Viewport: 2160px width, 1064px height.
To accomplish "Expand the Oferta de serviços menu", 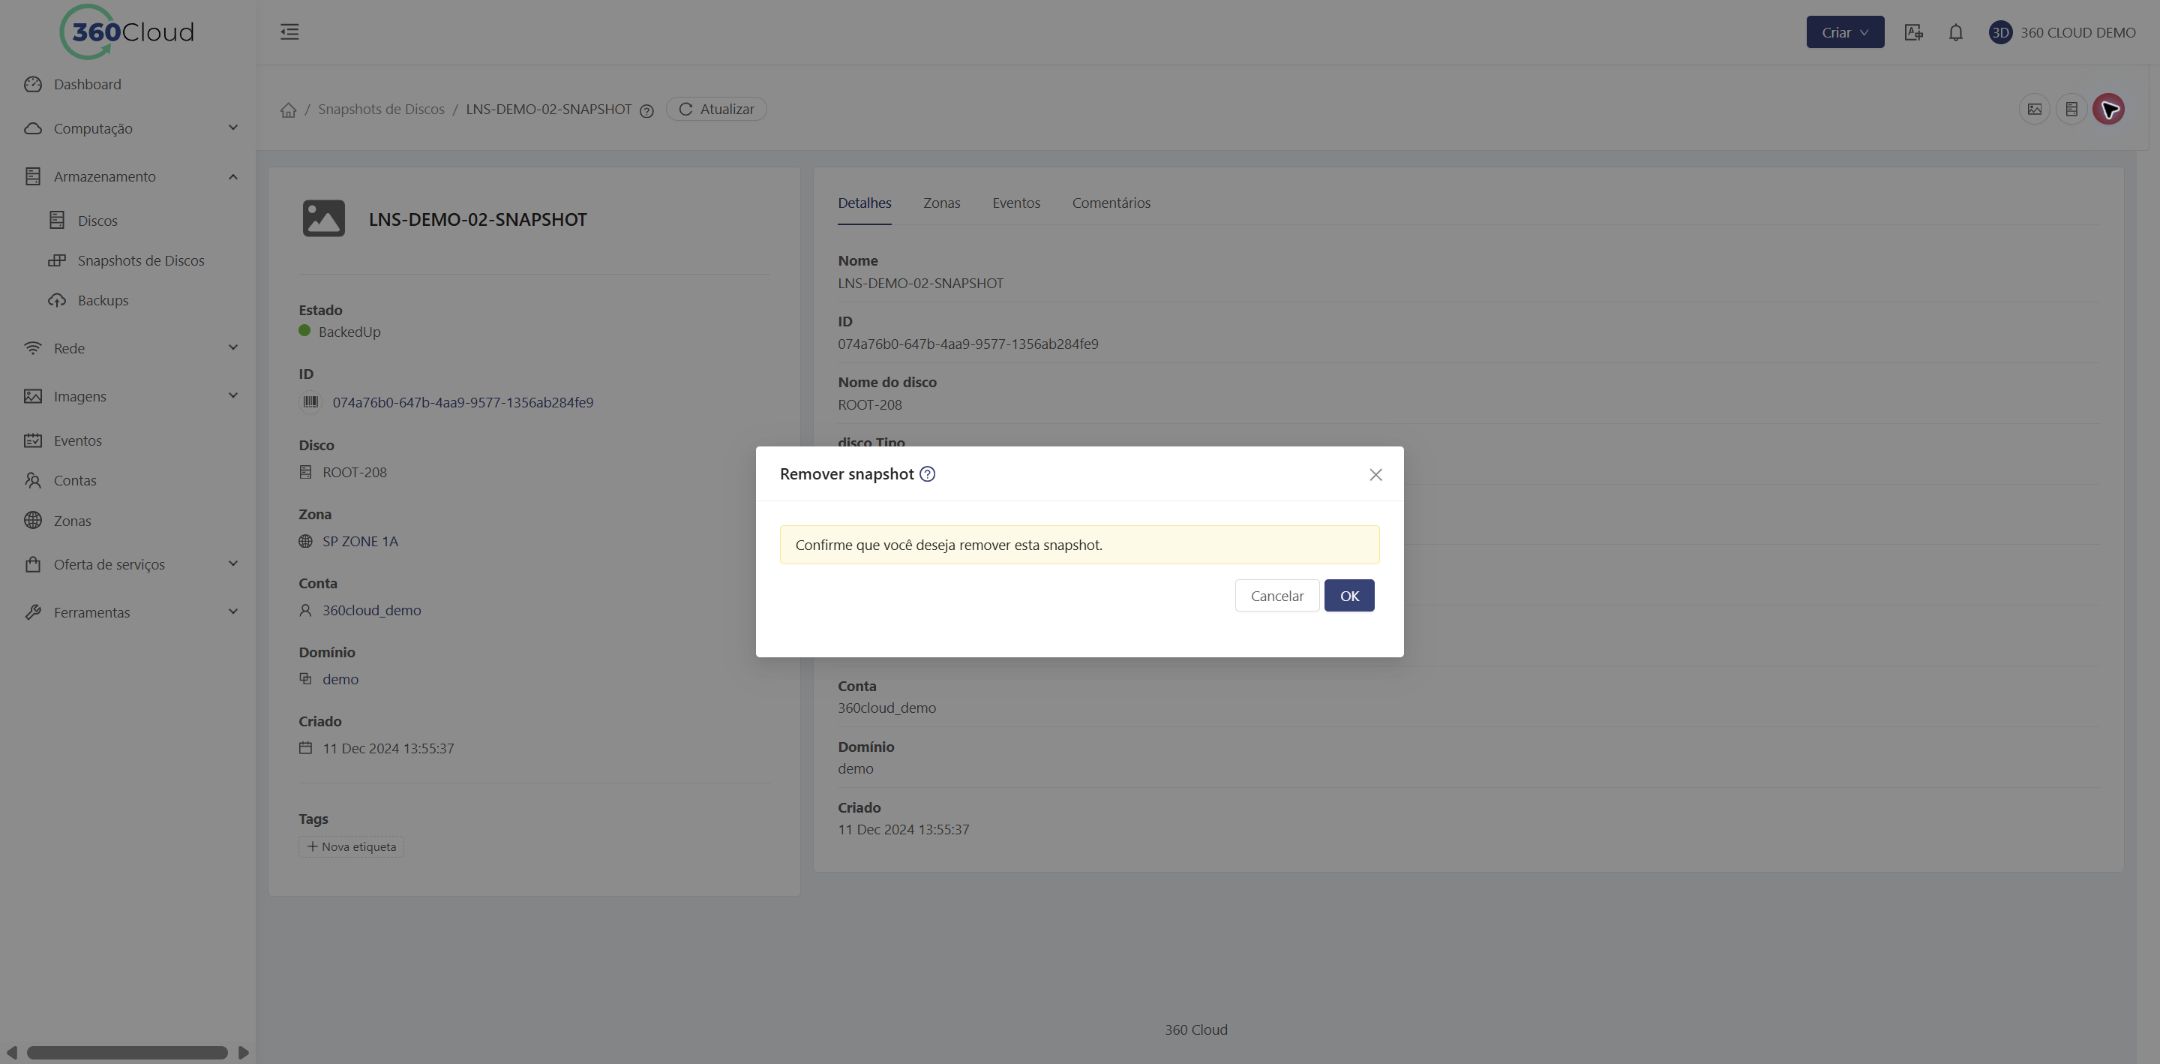I will click(x=128, y=564).
